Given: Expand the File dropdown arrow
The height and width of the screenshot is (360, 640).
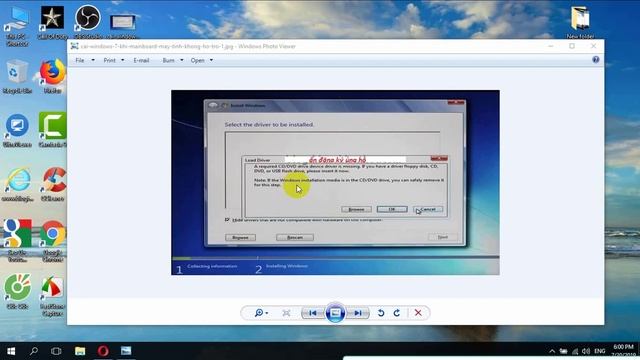Looking at the screenshot, I should [x=93, y=60].
